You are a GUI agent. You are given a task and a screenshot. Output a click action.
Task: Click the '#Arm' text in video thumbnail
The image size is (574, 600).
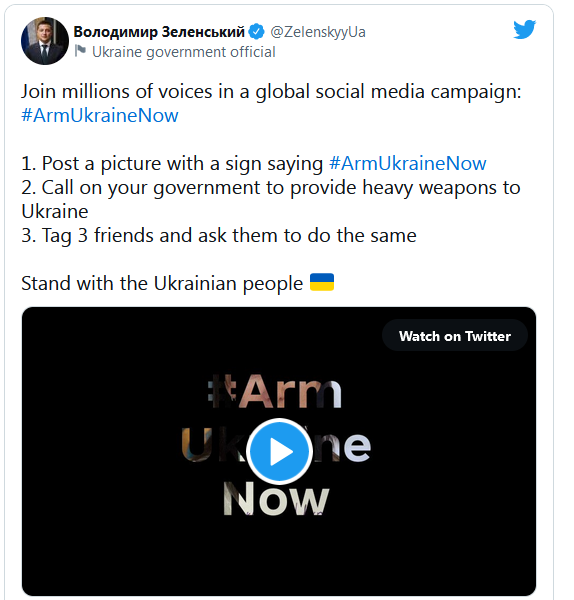(x=275, y=390)
